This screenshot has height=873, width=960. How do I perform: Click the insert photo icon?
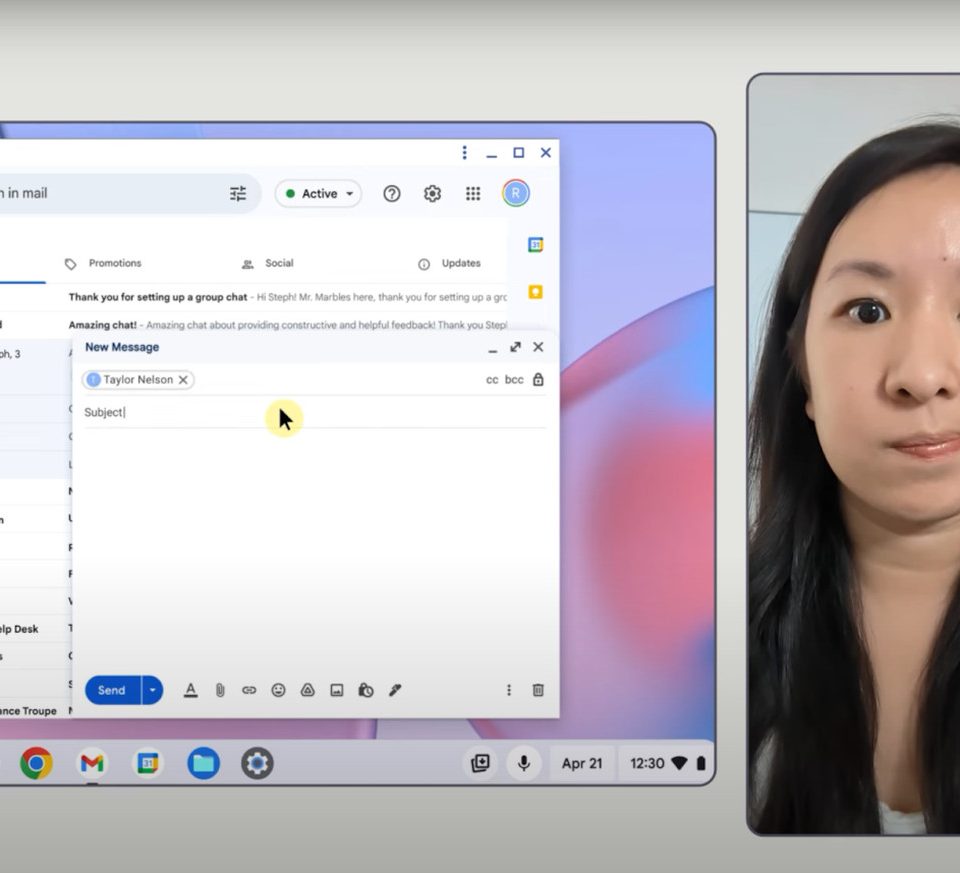pyautogui.click(x=337, y=690)
